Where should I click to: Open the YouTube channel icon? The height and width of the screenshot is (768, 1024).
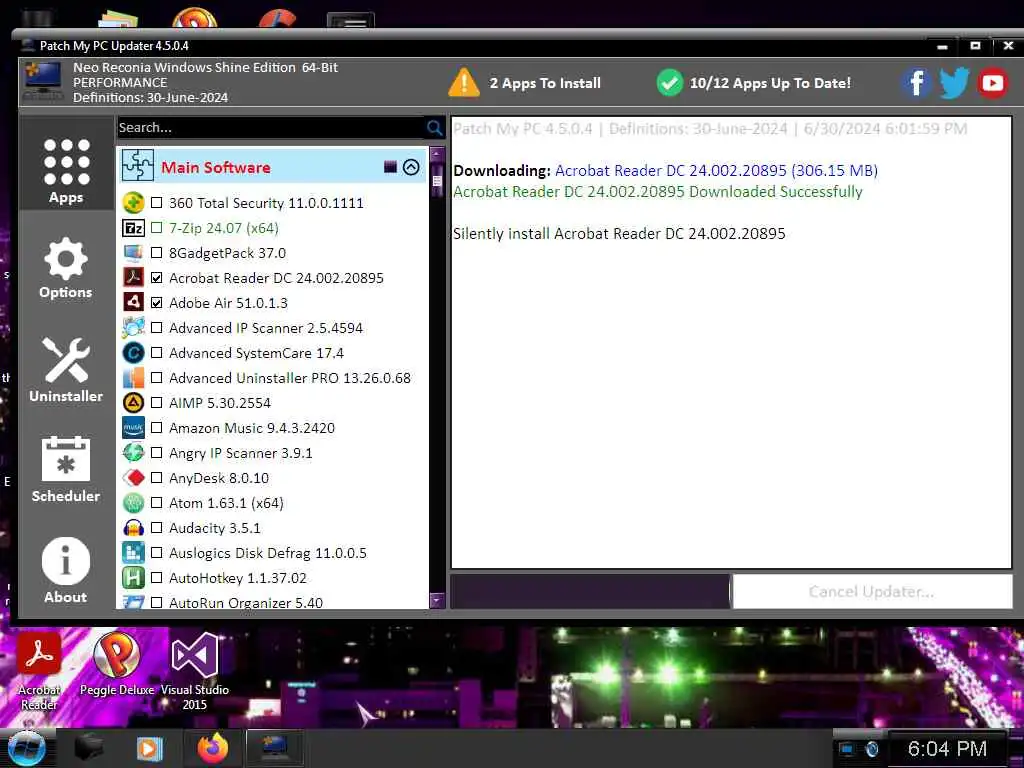click(993, 83)
